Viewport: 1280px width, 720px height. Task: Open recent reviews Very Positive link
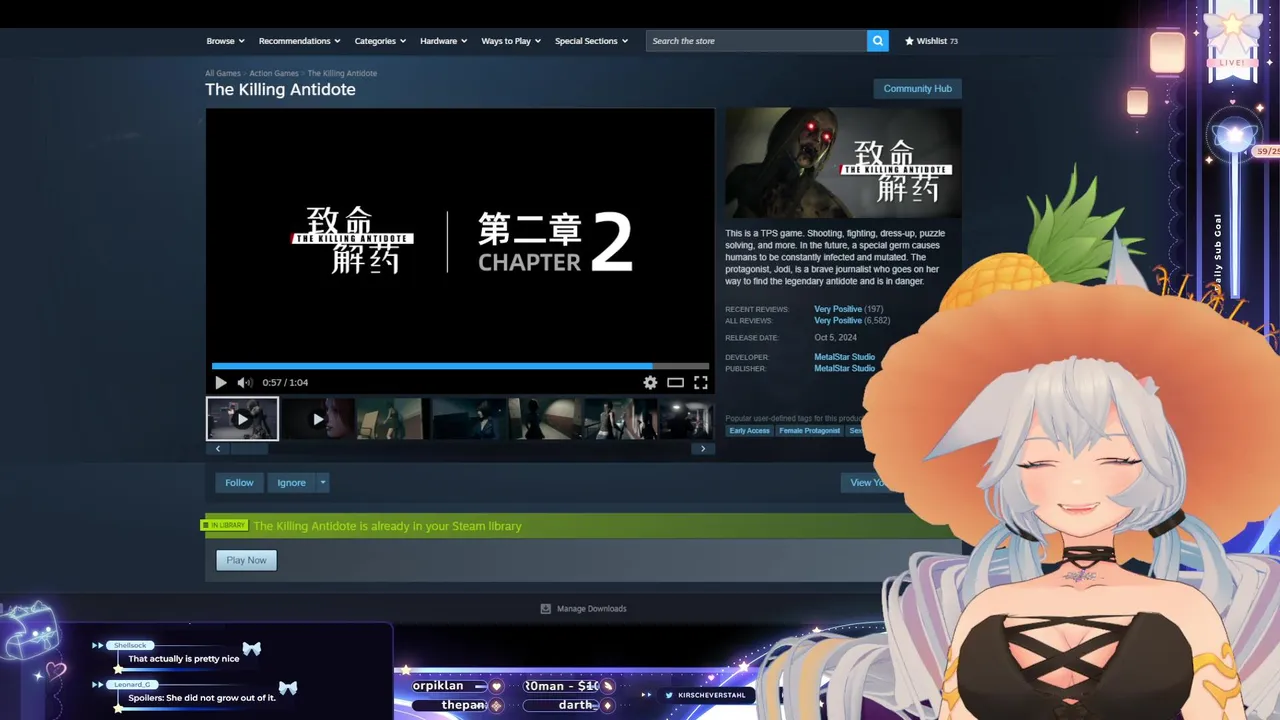(x=838, y=309)
